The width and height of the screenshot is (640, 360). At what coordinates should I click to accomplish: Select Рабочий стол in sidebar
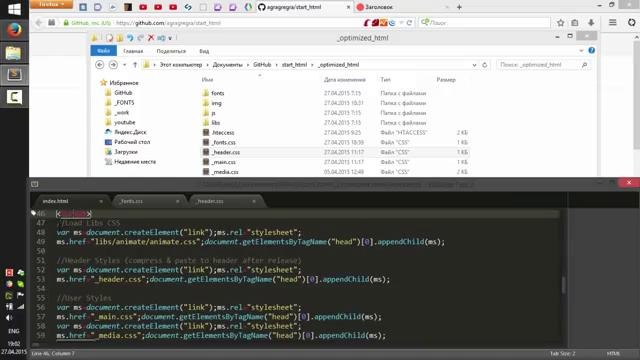132,142
